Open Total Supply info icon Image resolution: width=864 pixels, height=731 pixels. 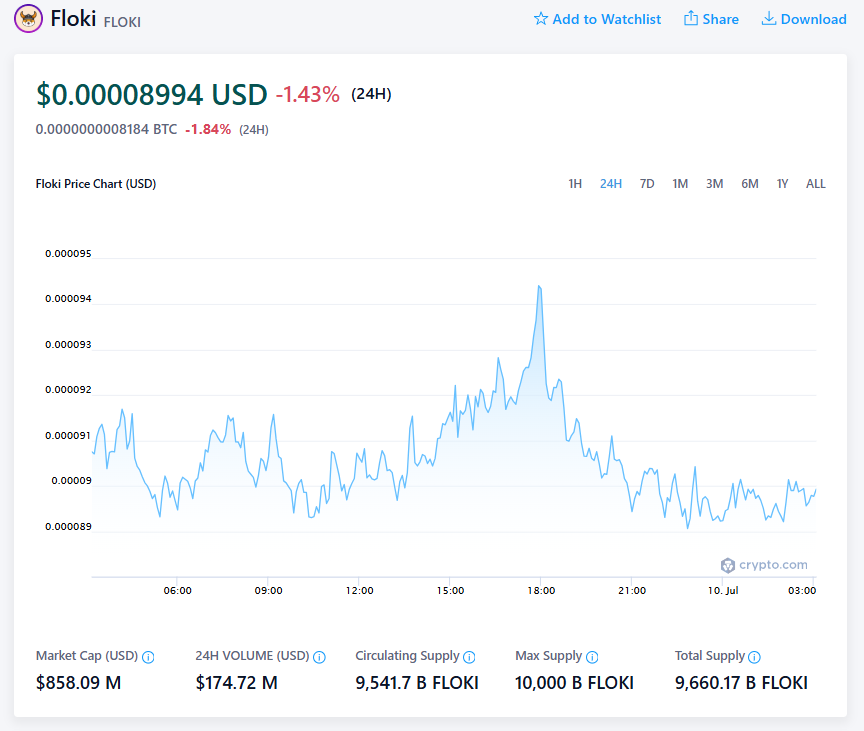[x=754, y=657]
